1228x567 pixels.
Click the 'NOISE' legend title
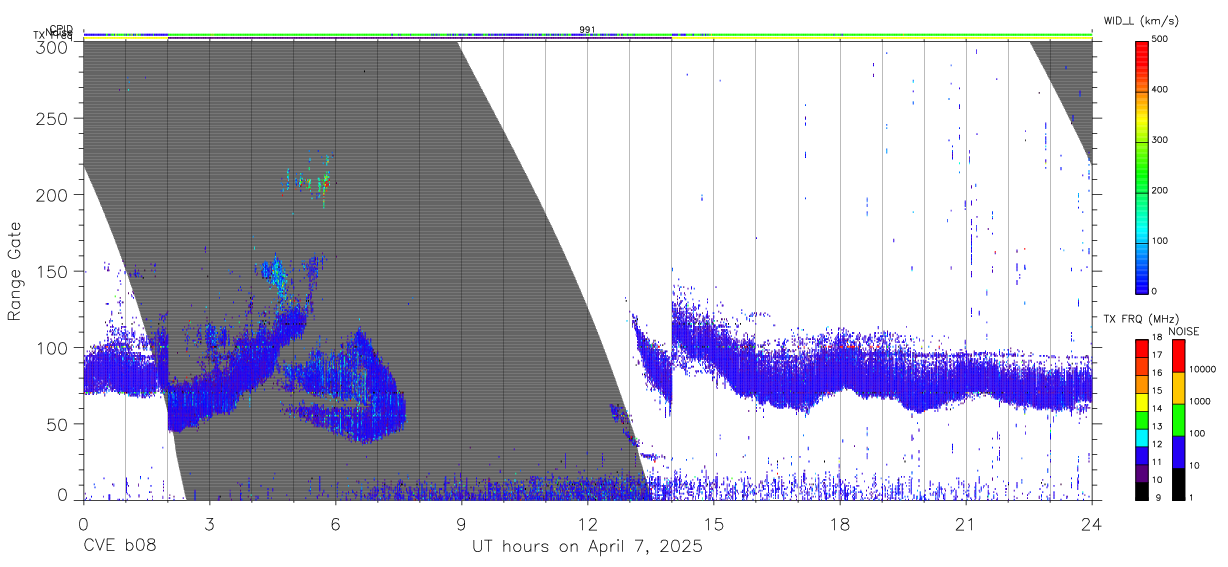1184,331
